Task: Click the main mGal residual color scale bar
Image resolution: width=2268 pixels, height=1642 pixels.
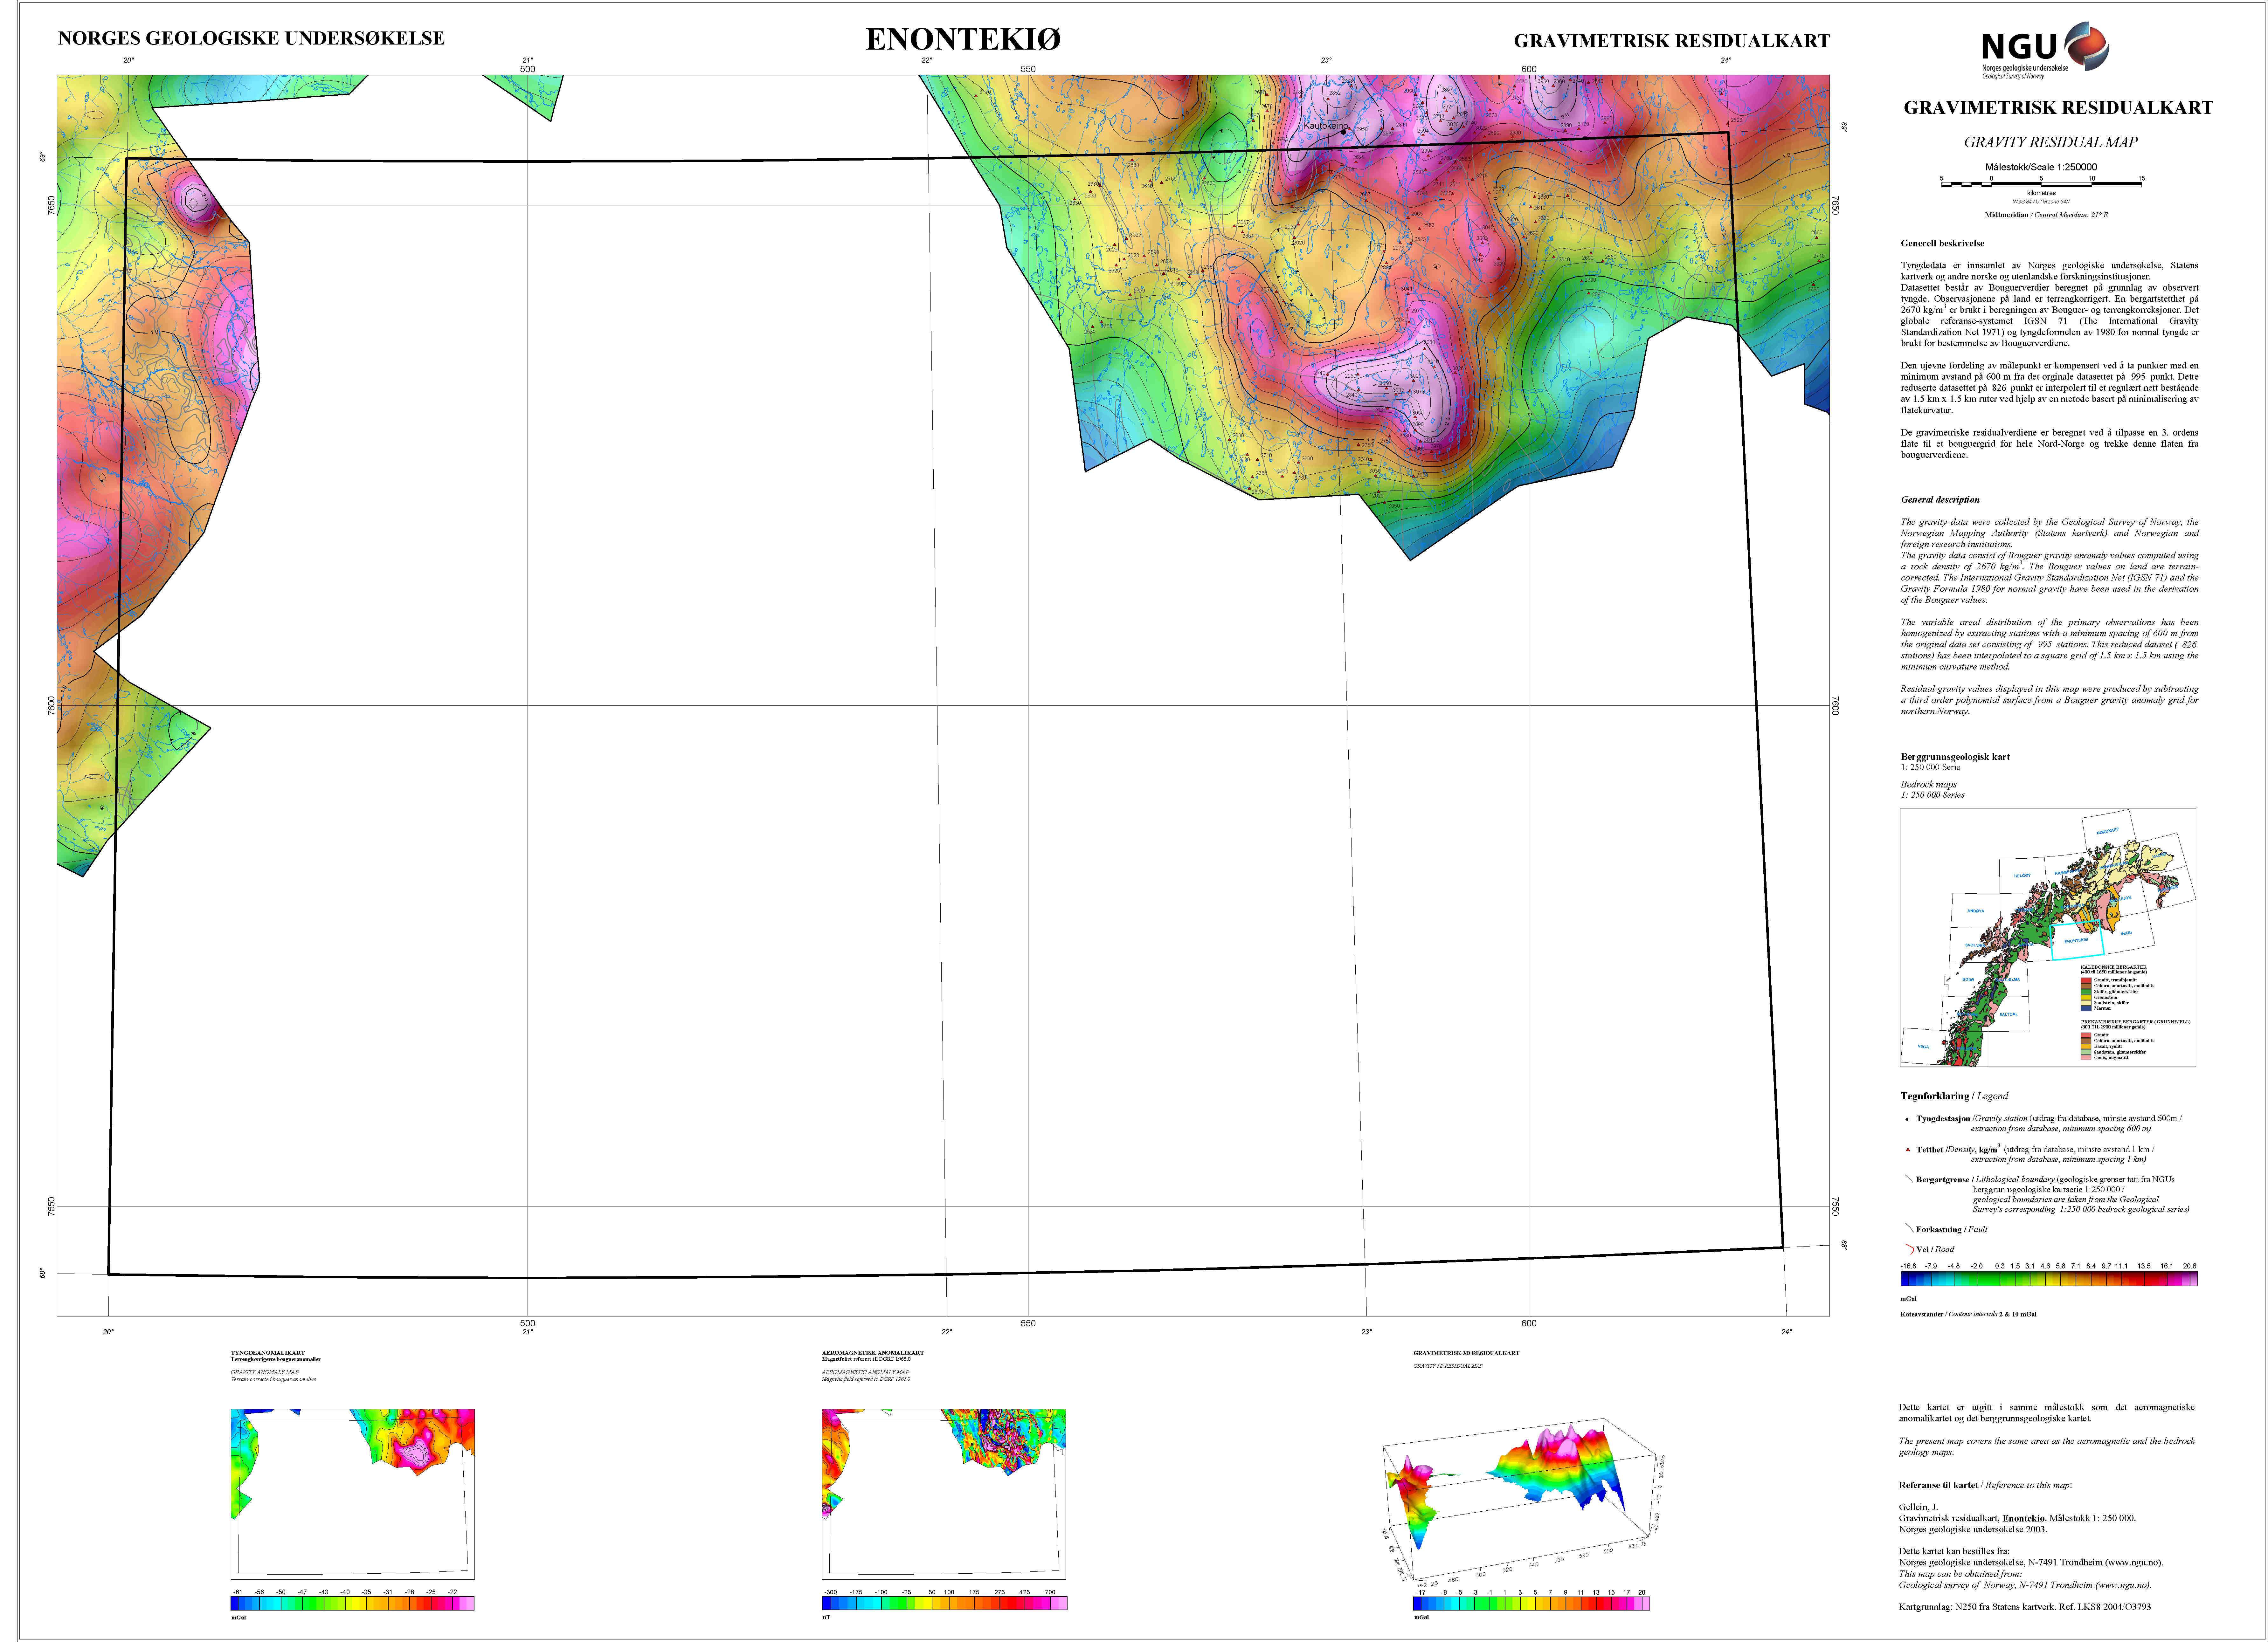Action: (x=2049, y=1278)
